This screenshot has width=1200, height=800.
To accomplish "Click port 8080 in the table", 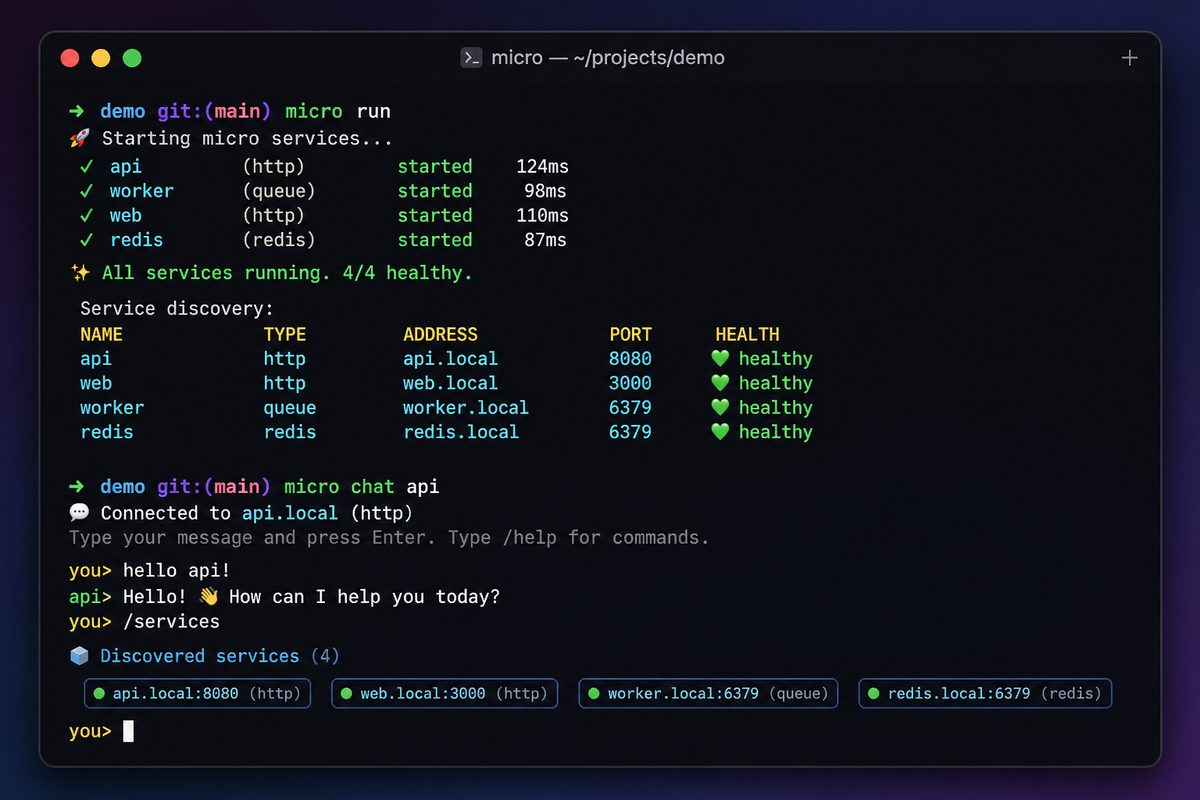I will pos(631,359).
